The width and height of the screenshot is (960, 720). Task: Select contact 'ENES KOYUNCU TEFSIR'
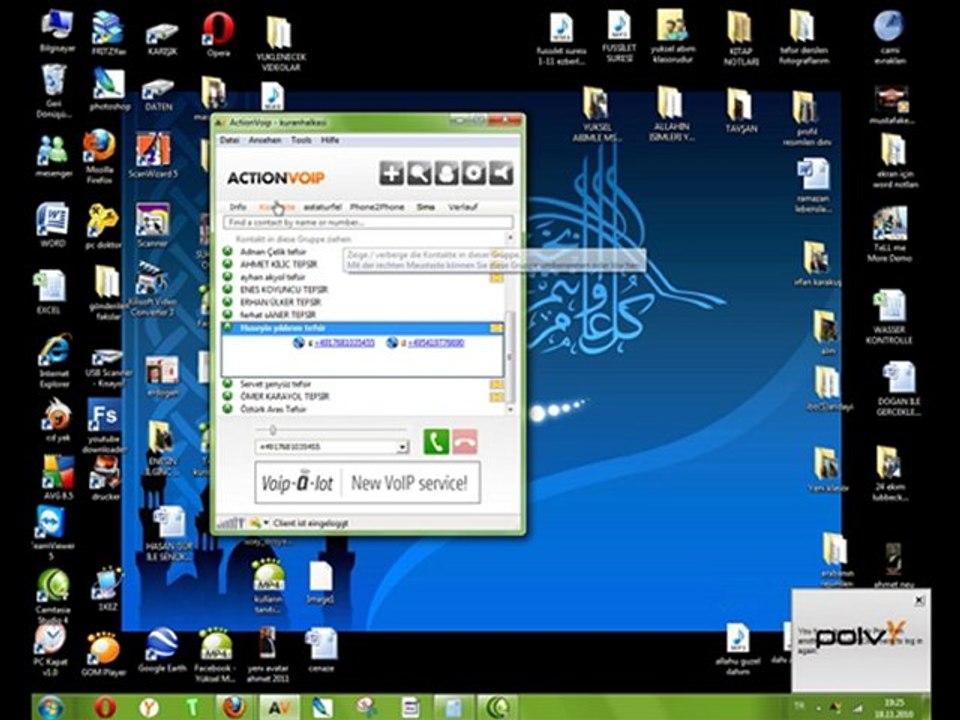pos(283,290)
